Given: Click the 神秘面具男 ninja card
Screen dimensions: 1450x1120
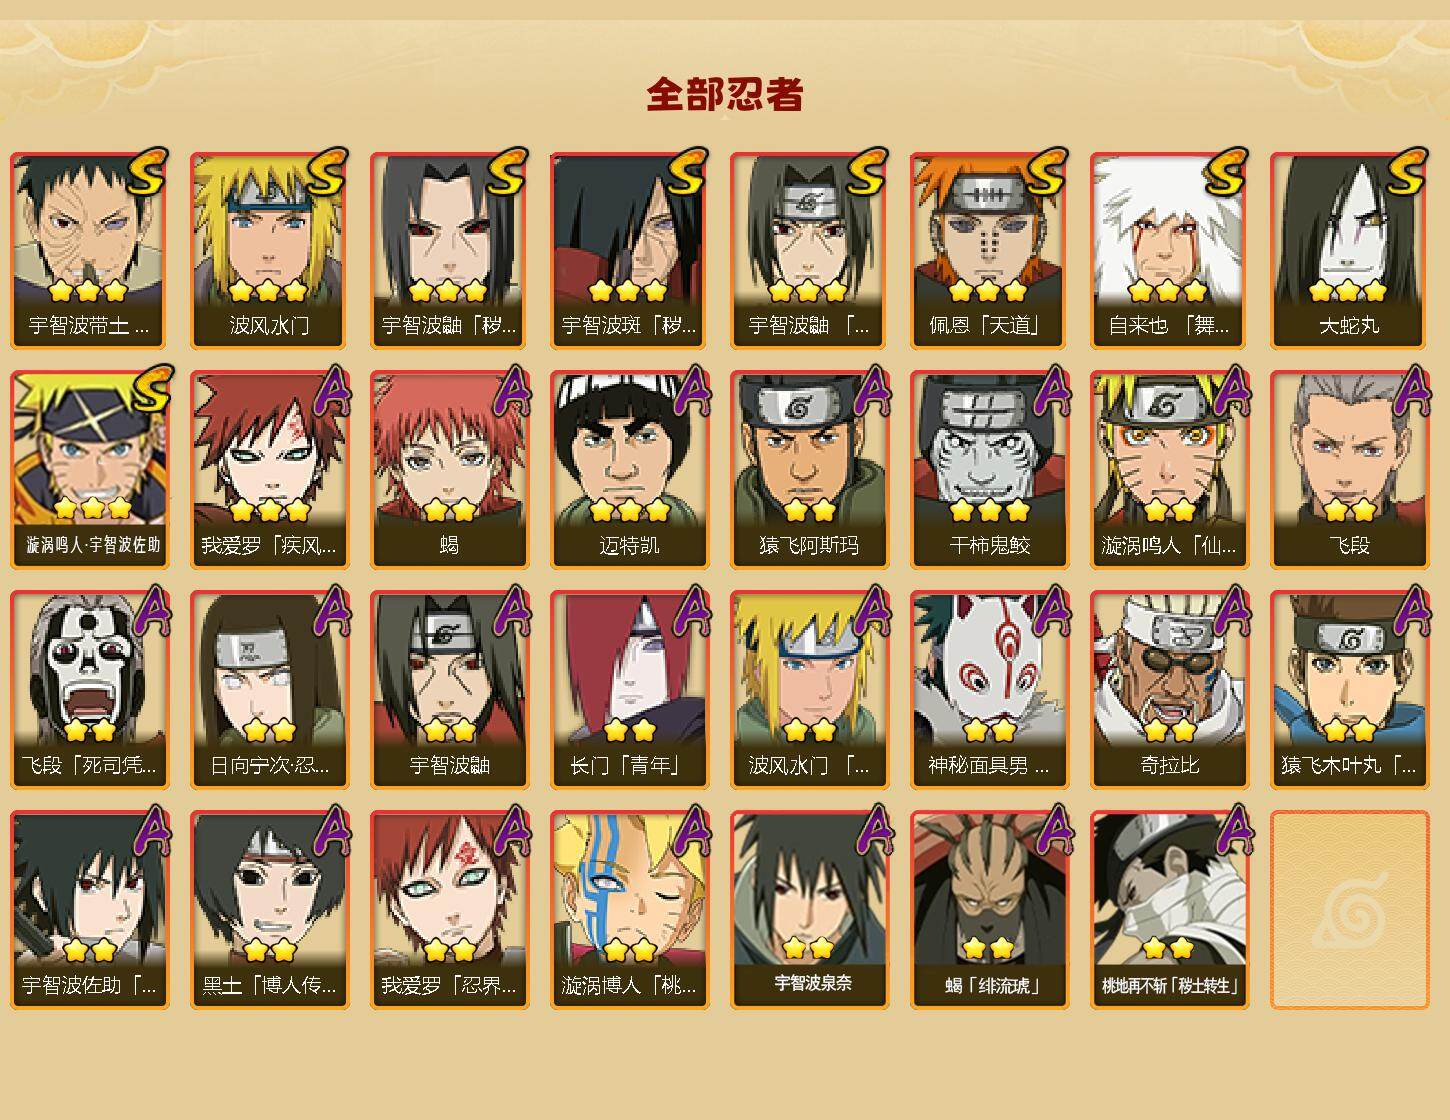Looking at the screenshot, I should point(990,690).
